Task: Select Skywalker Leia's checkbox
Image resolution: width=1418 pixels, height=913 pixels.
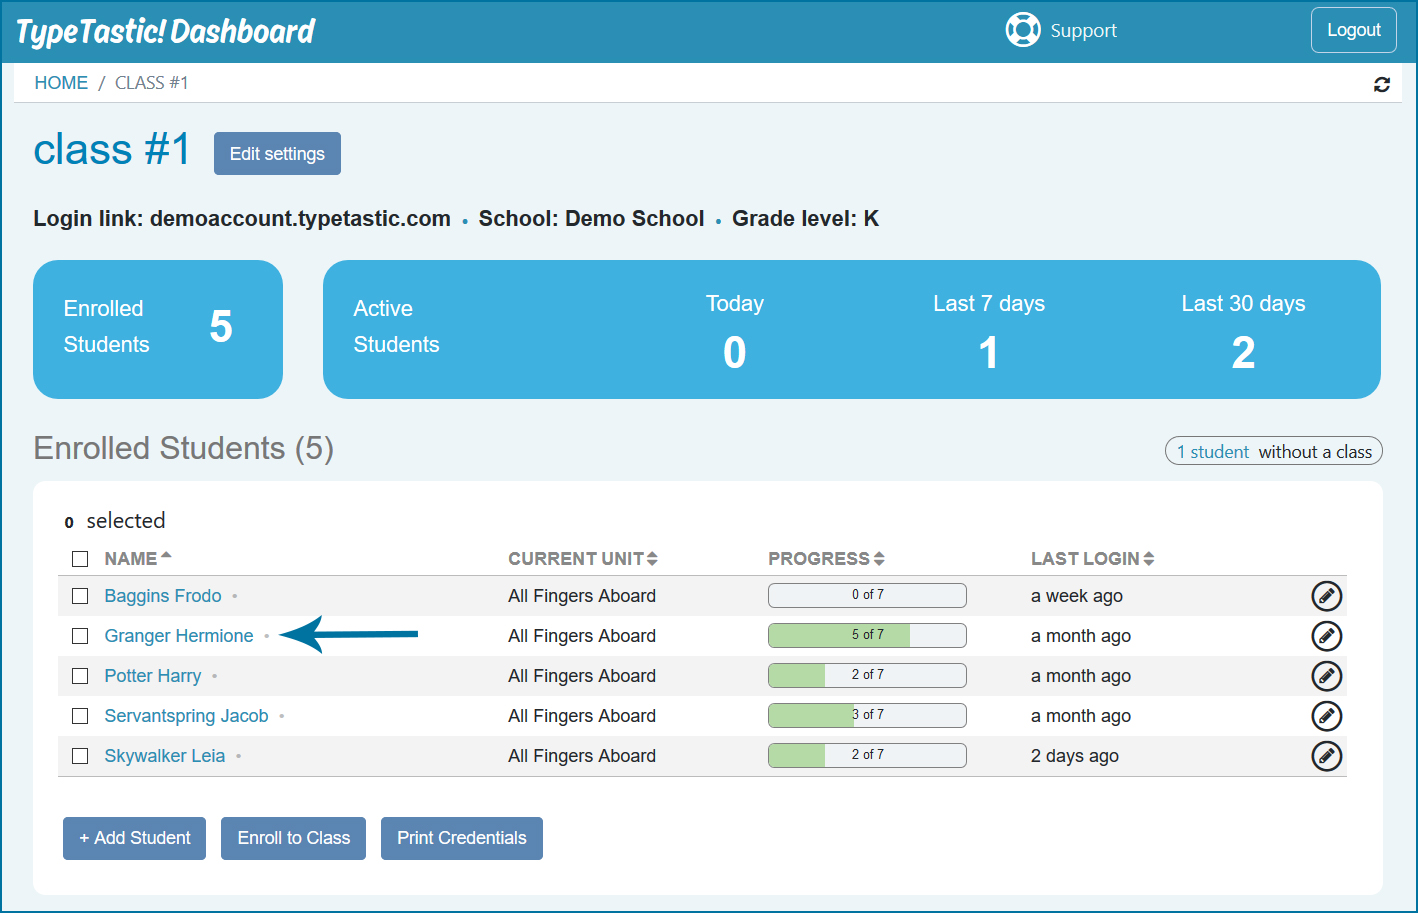Action: click(80, 756)
